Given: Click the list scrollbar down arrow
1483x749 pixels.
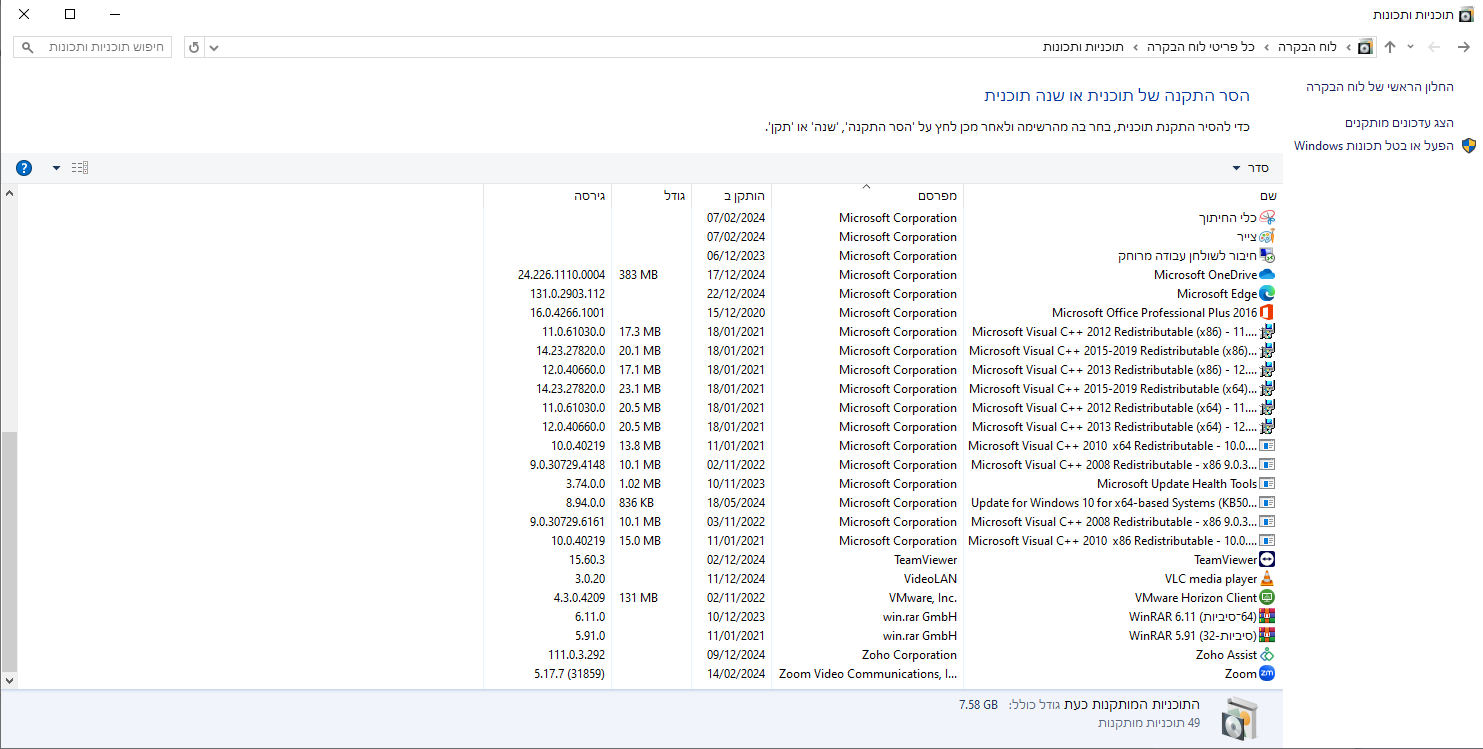Looking at the screenshot, I should (10, 680).
